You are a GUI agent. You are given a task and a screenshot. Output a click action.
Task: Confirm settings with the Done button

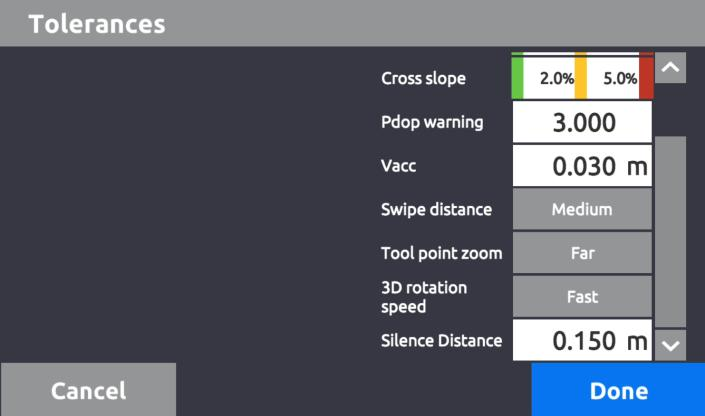(x=618, y=390)
